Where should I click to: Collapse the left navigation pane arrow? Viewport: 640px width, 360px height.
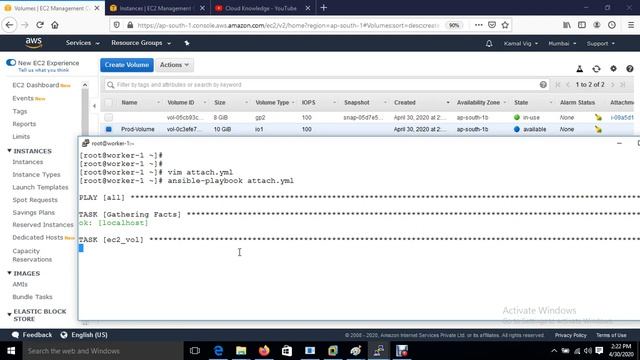[94, 106]
